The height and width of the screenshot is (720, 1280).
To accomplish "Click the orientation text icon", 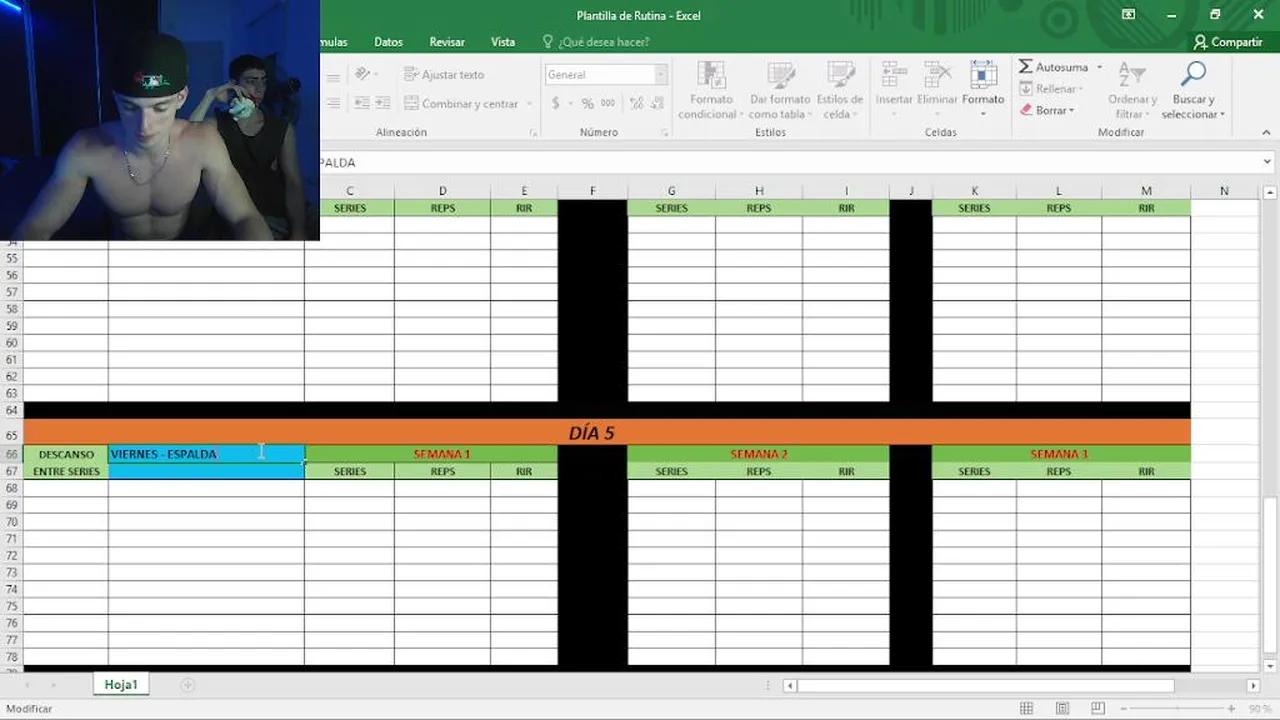I will pyautogui.click(x=362, y=74).
